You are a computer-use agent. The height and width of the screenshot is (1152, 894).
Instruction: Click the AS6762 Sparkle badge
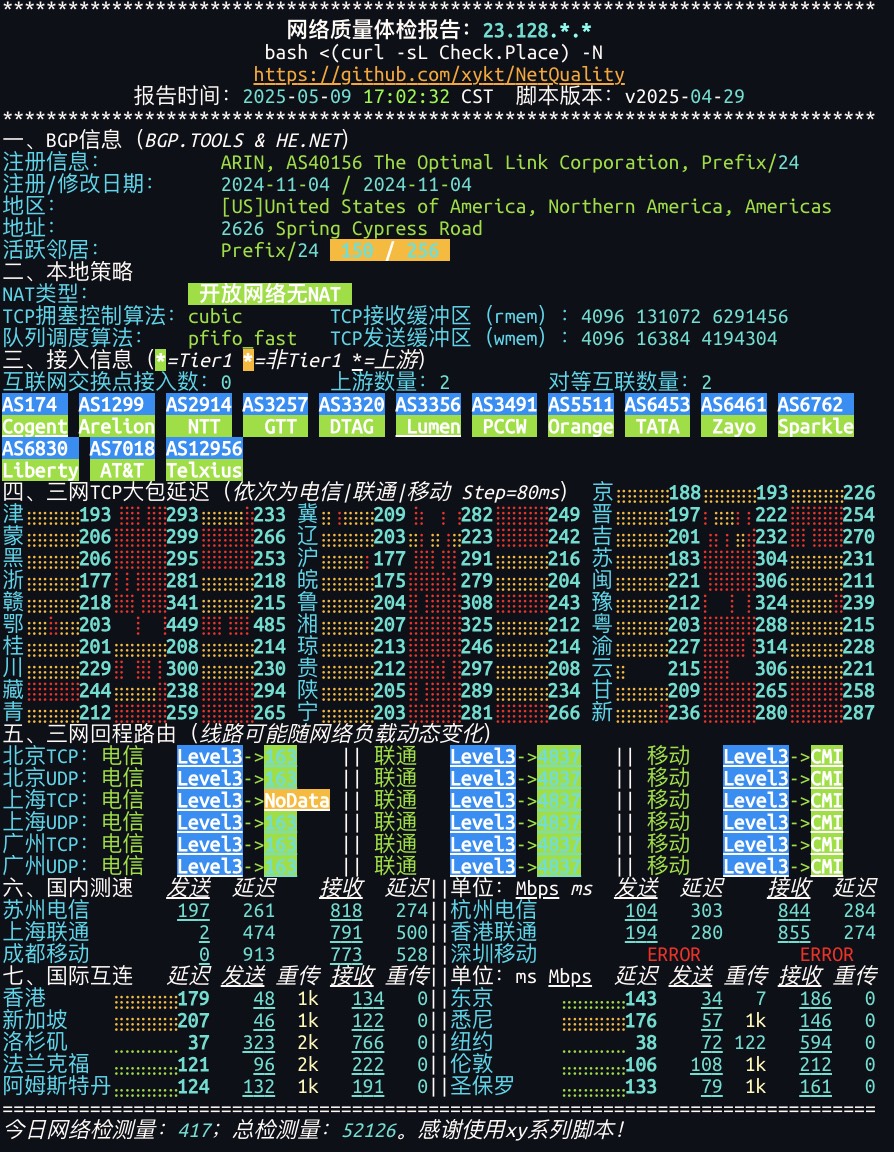[x=815, y=415]
